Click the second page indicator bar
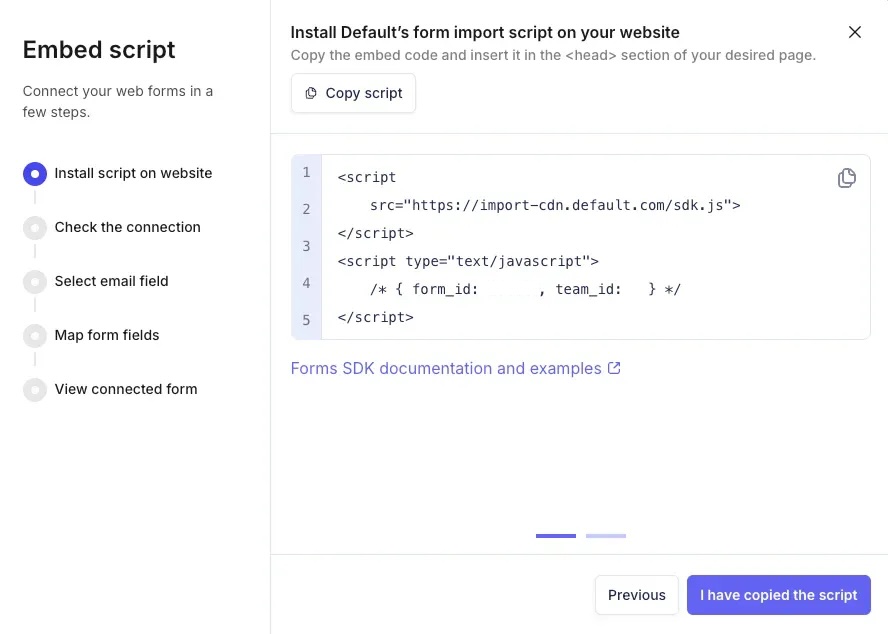888x634 pixels. pyautogui.click(x=605, y=536)
